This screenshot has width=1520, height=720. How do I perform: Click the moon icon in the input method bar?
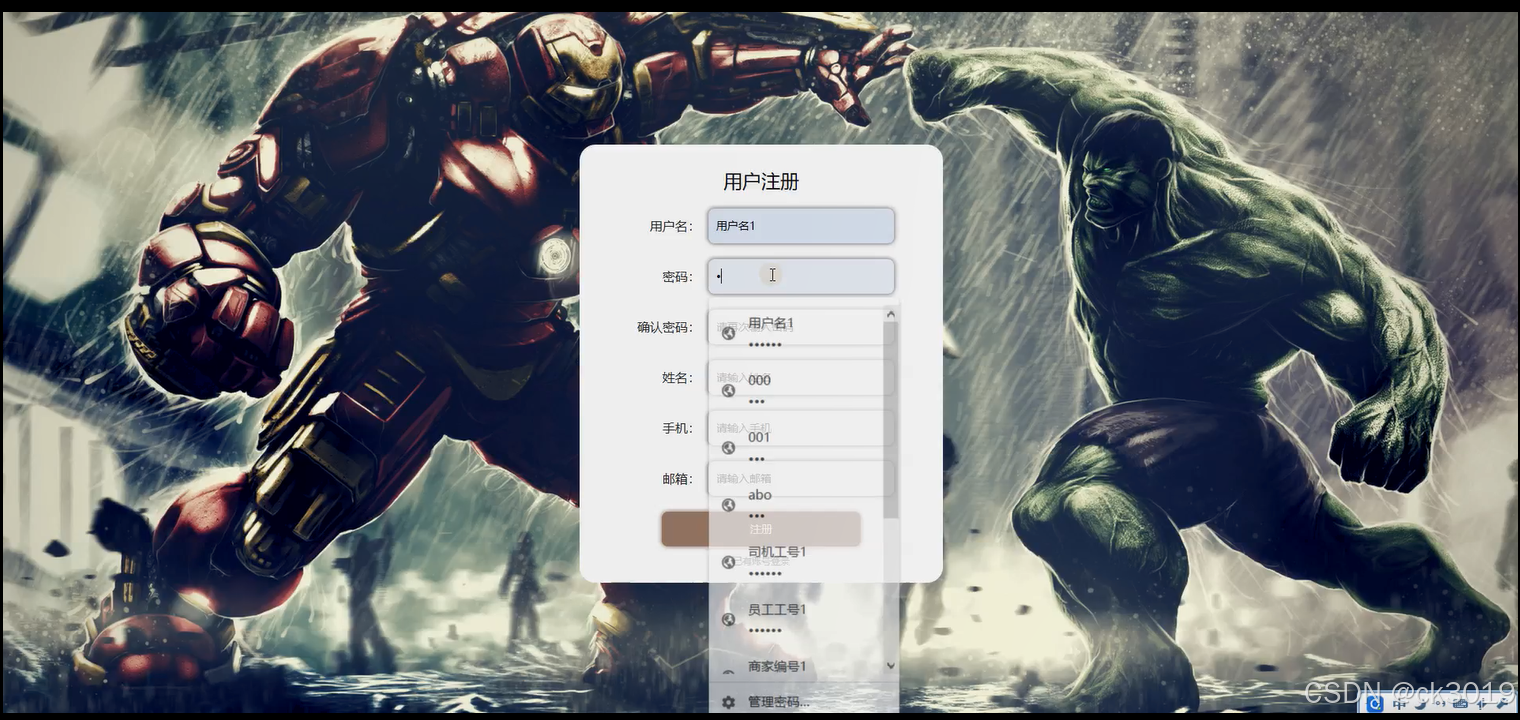point(1421,705)
